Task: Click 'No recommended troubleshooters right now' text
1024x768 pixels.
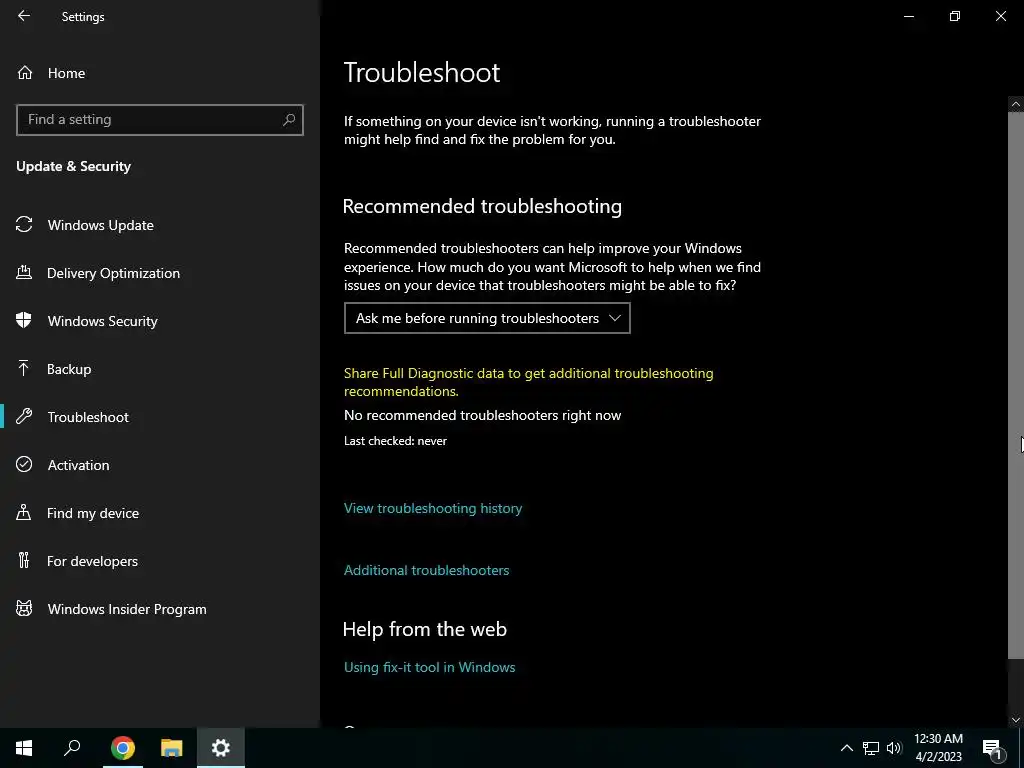Action: (483, 415)
